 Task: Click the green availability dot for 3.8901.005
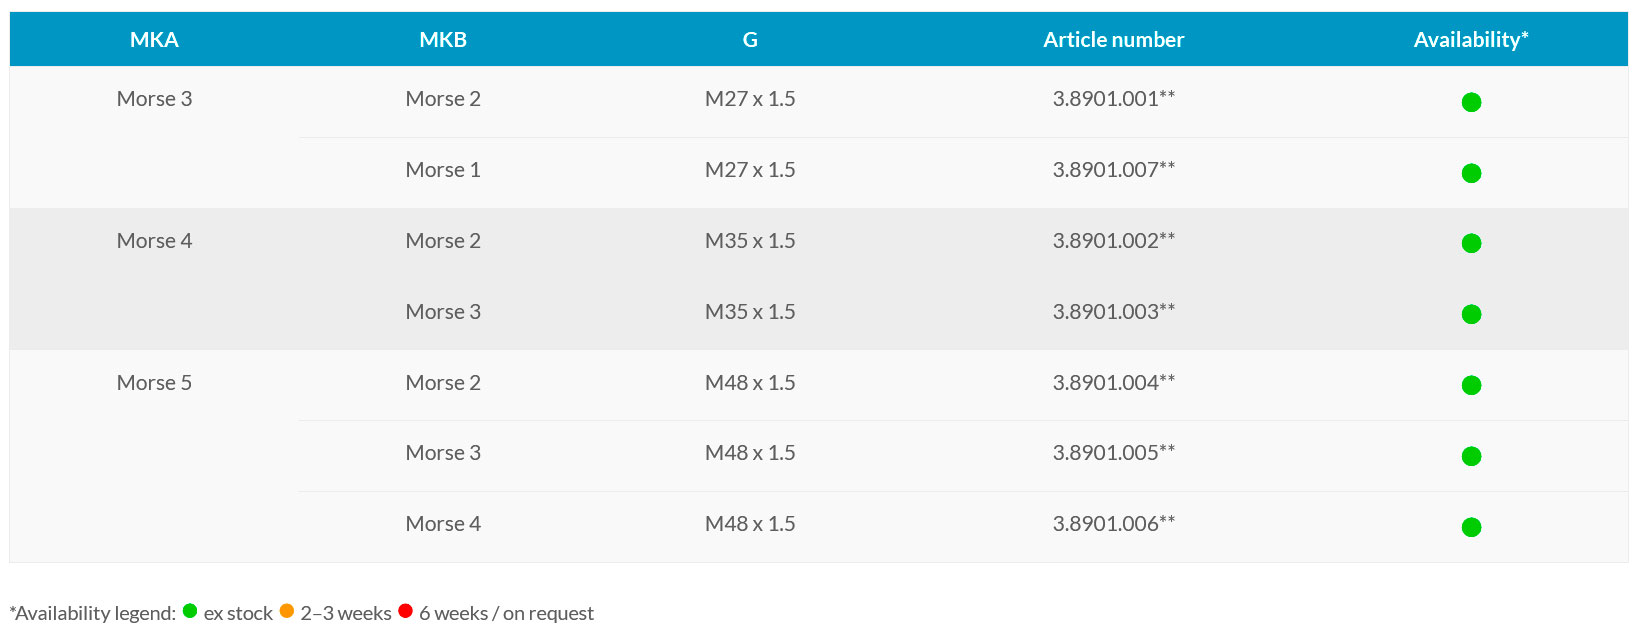click(1471, 456)
